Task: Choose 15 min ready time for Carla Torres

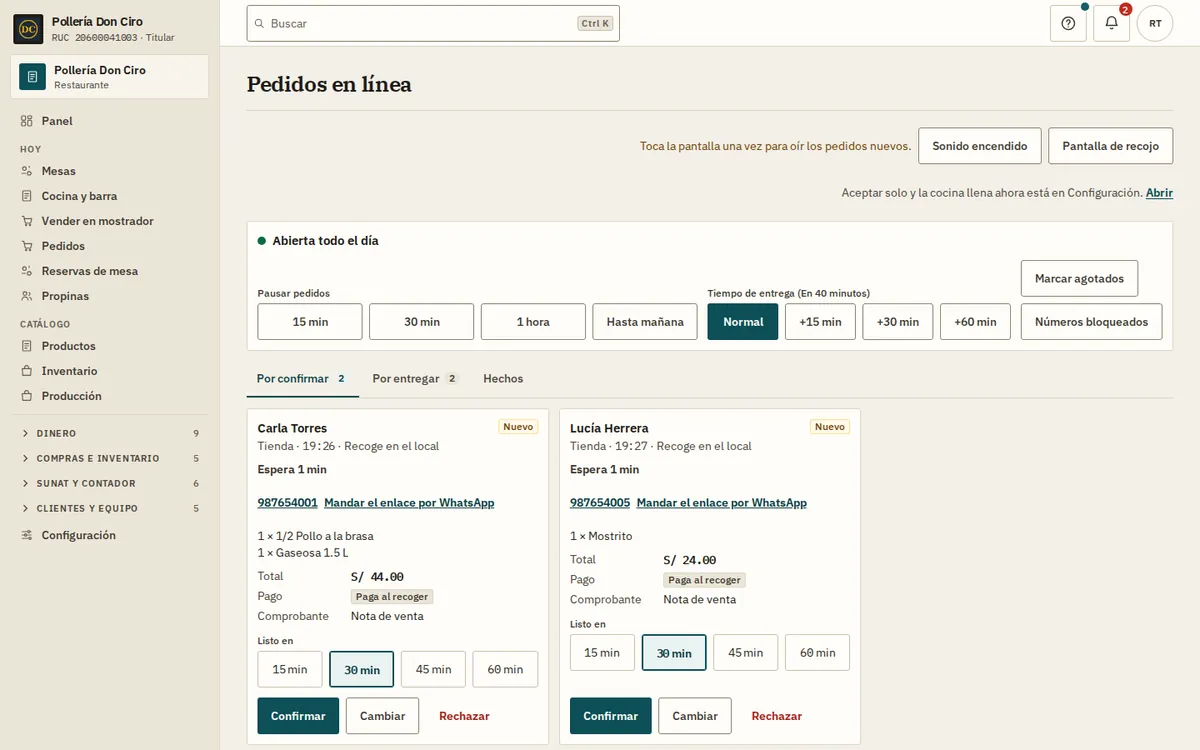Action: pos(290,669)
